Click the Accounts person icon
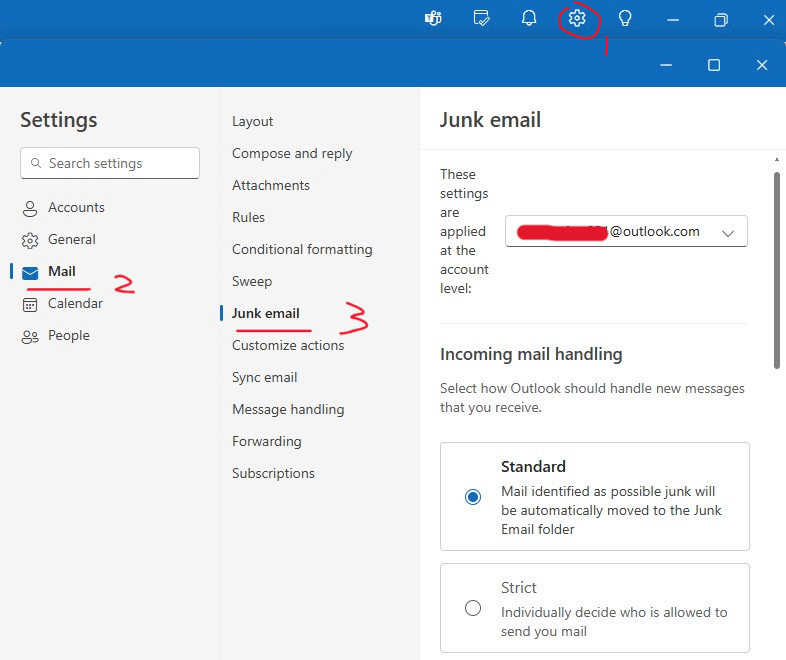Image resolution: width=786 pixels, height=660 pixels. tap(30, 208)
